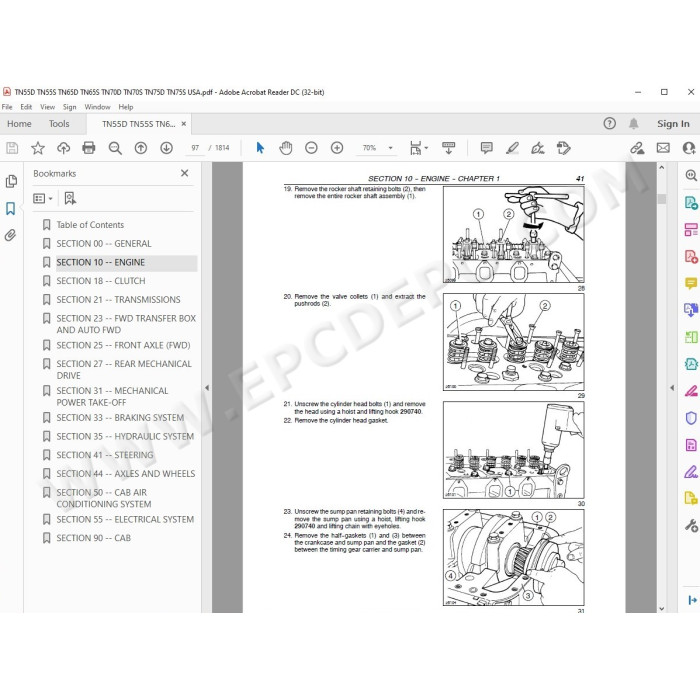Open bookmark options list dropdown
The image size is (700, 700).
click(x=43, y=198)
